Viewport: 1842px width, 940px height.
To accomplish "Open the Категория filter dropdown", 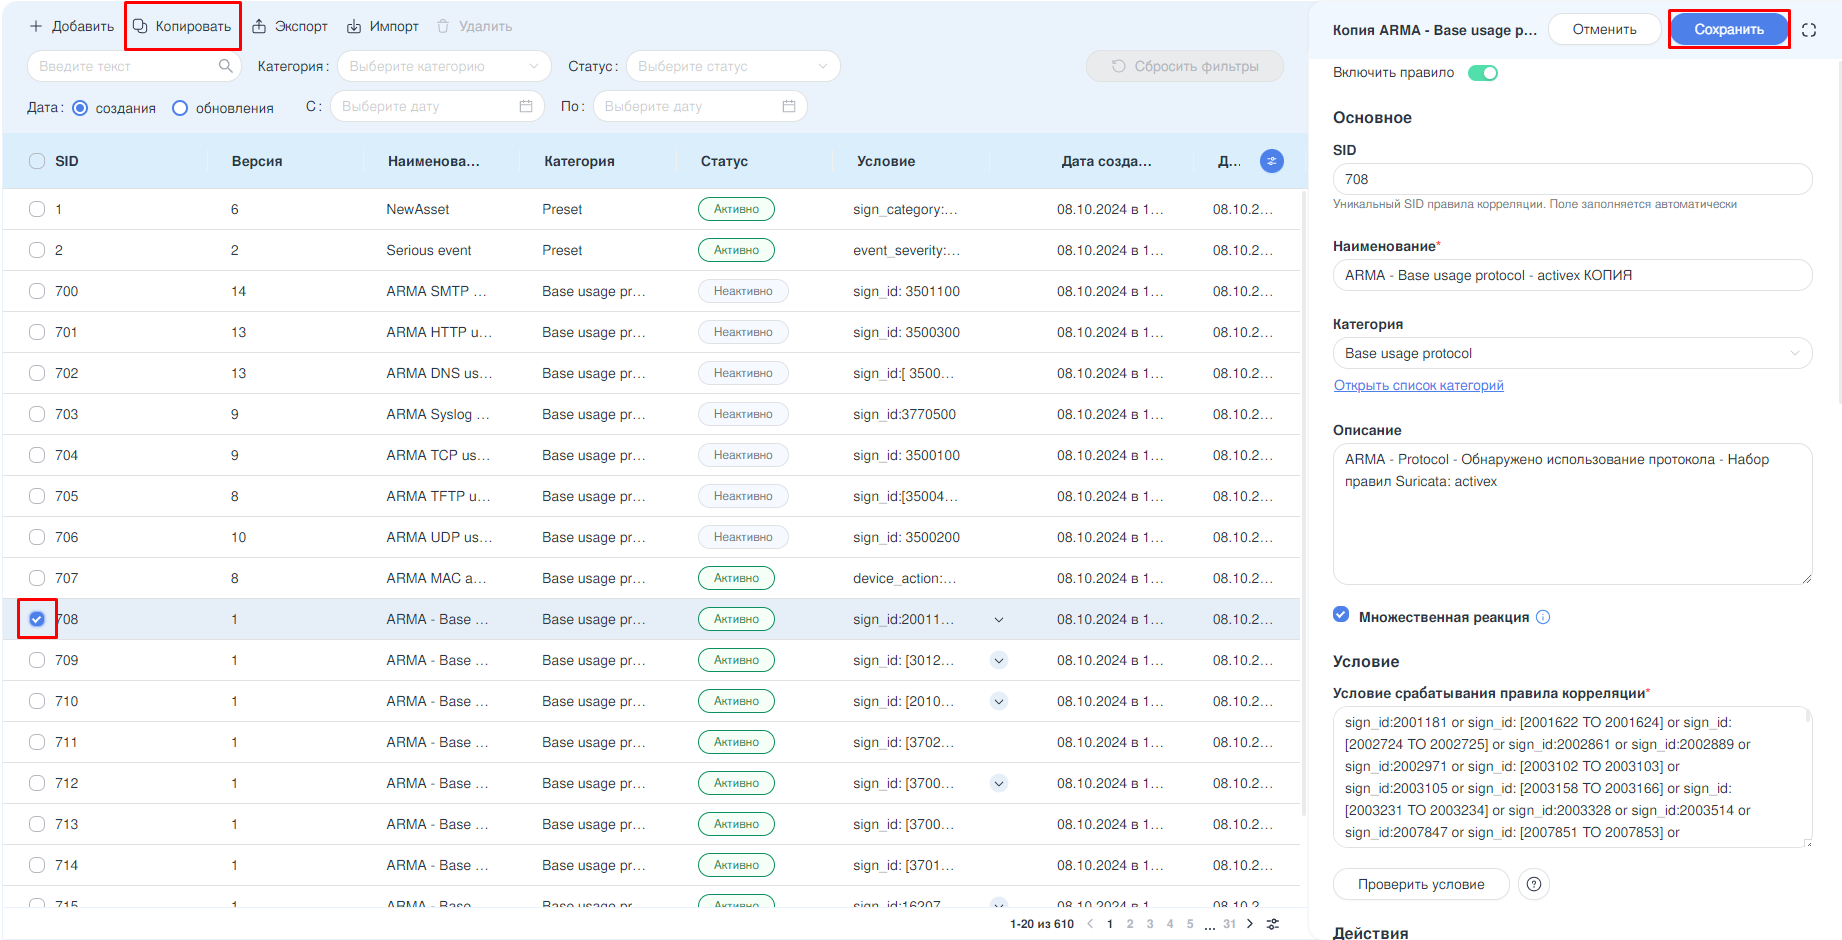I will (x=443, y=66).
